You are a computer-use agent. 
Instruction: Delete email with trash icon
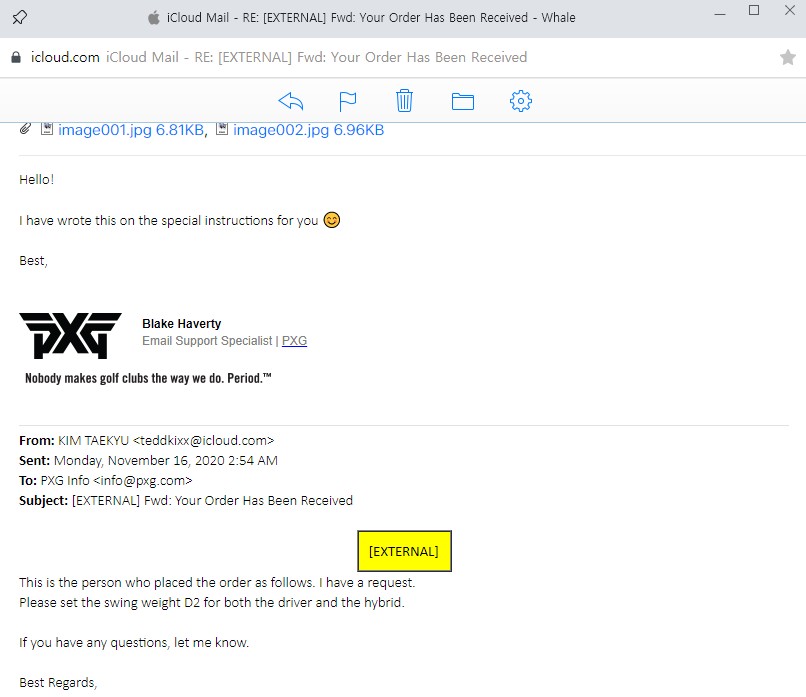(404, 101)
